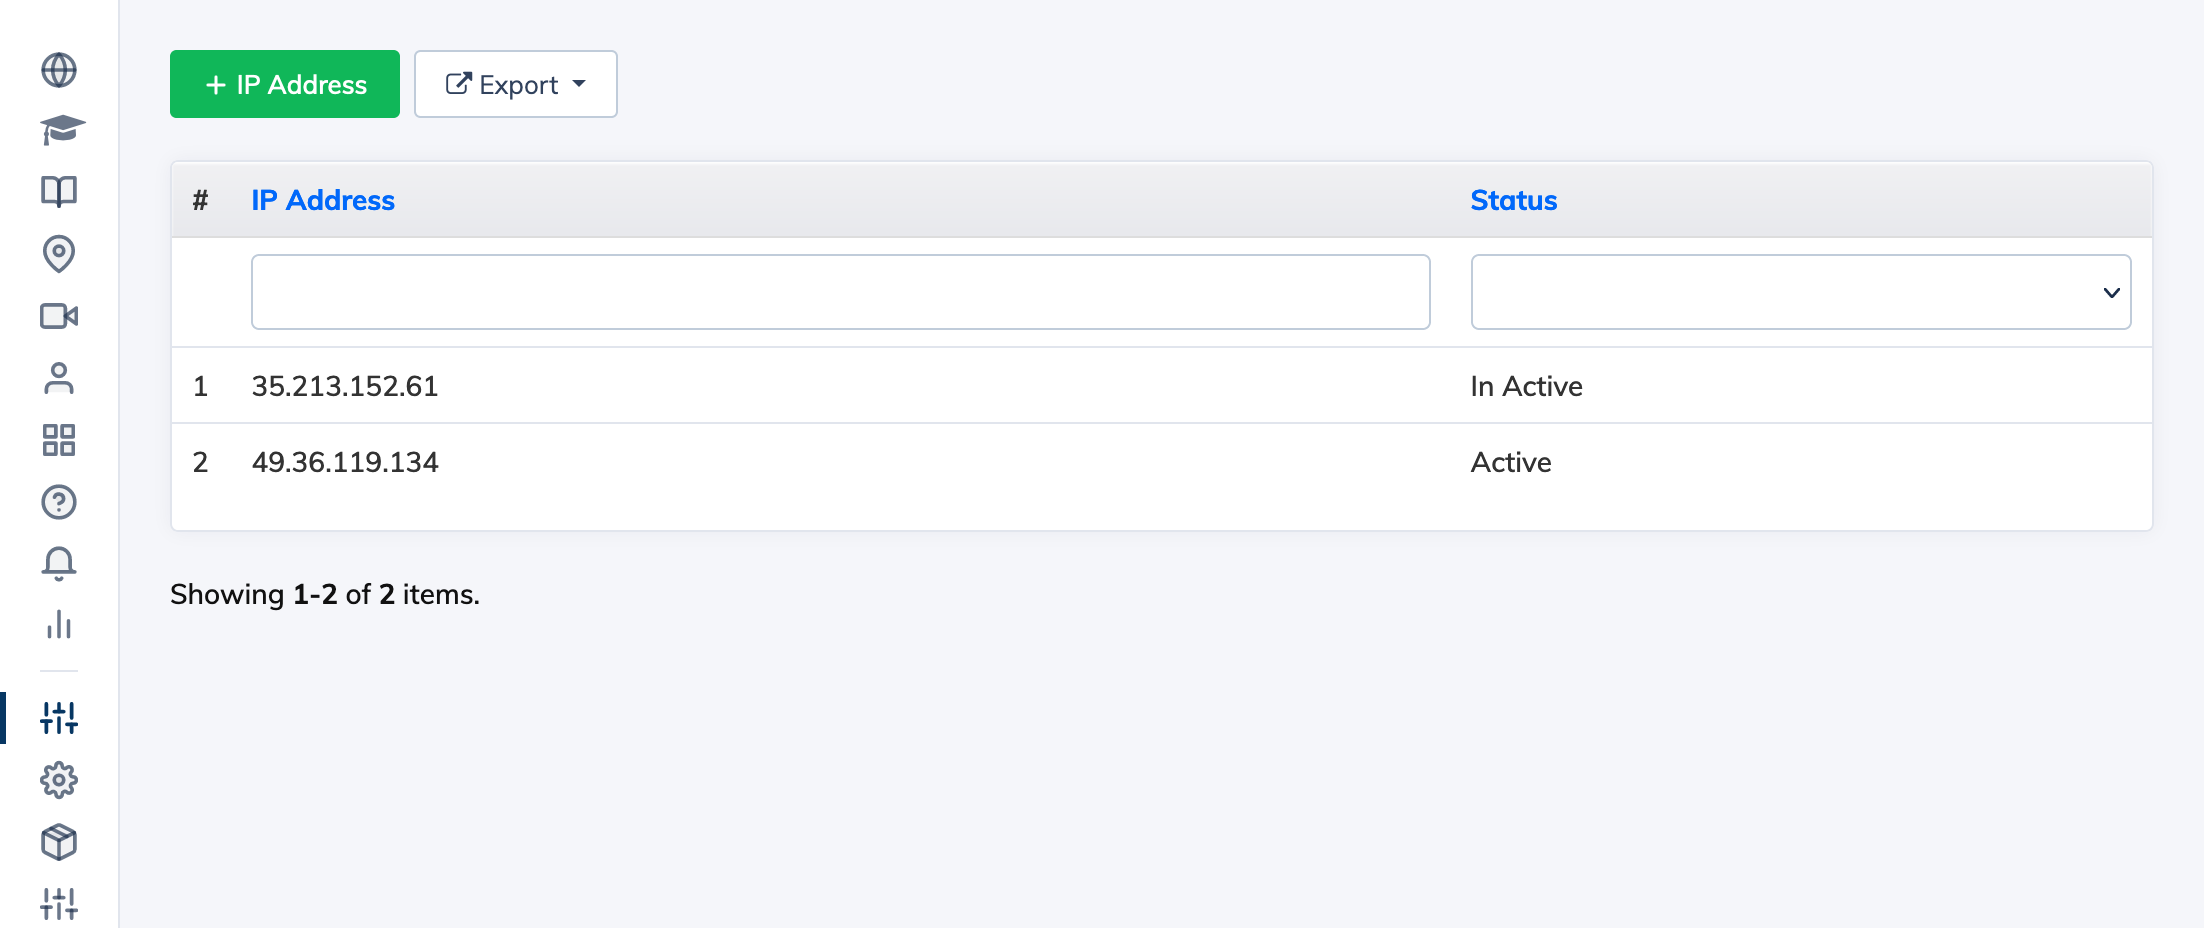The image size is (2204, 928).
Task: Click the IP Address filter input field
Action: click(x=840, y=291)
